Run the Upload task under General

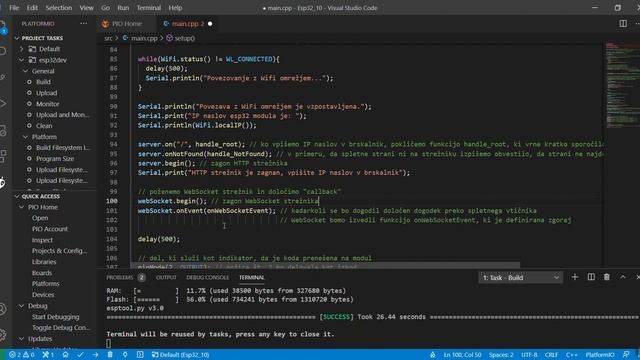(47, 93)
